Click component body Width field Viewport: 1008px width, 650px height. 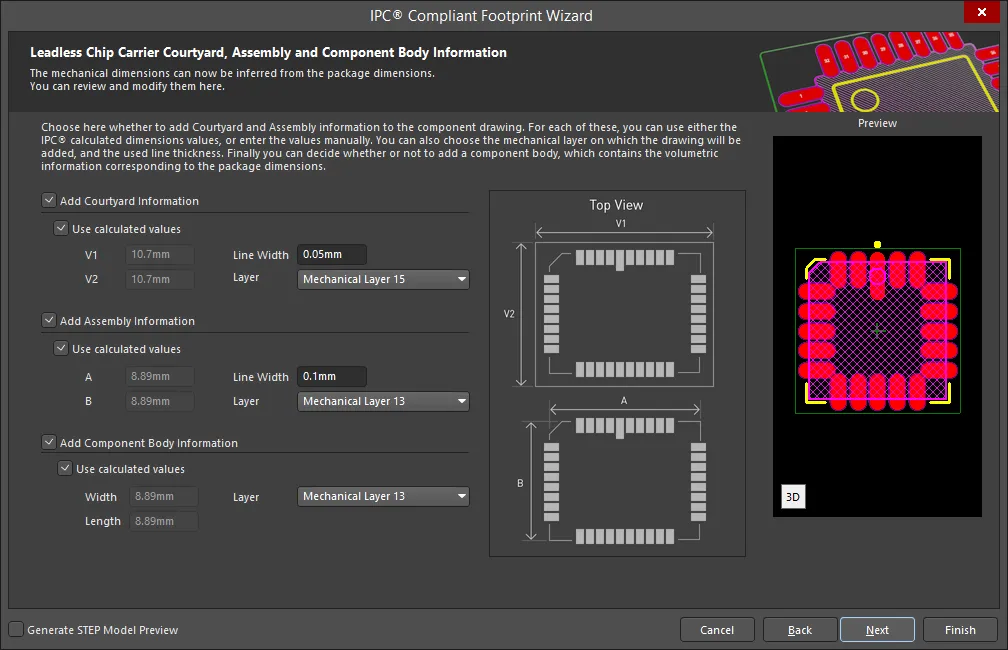(x=164, y=496)
